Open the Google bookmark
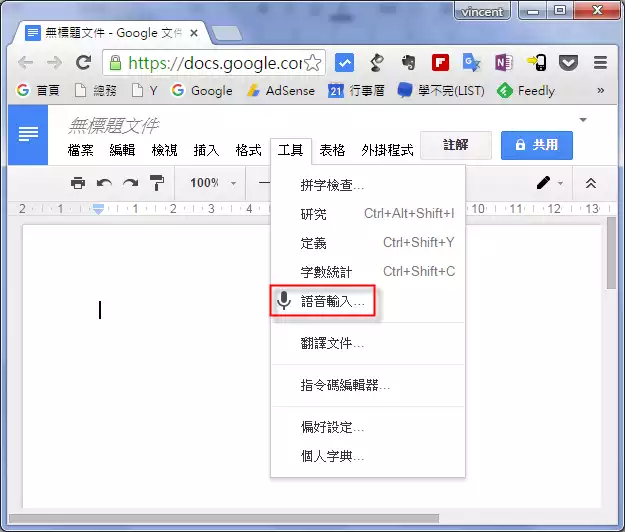This screenshot has width=625, height=532. click(201, 91)
